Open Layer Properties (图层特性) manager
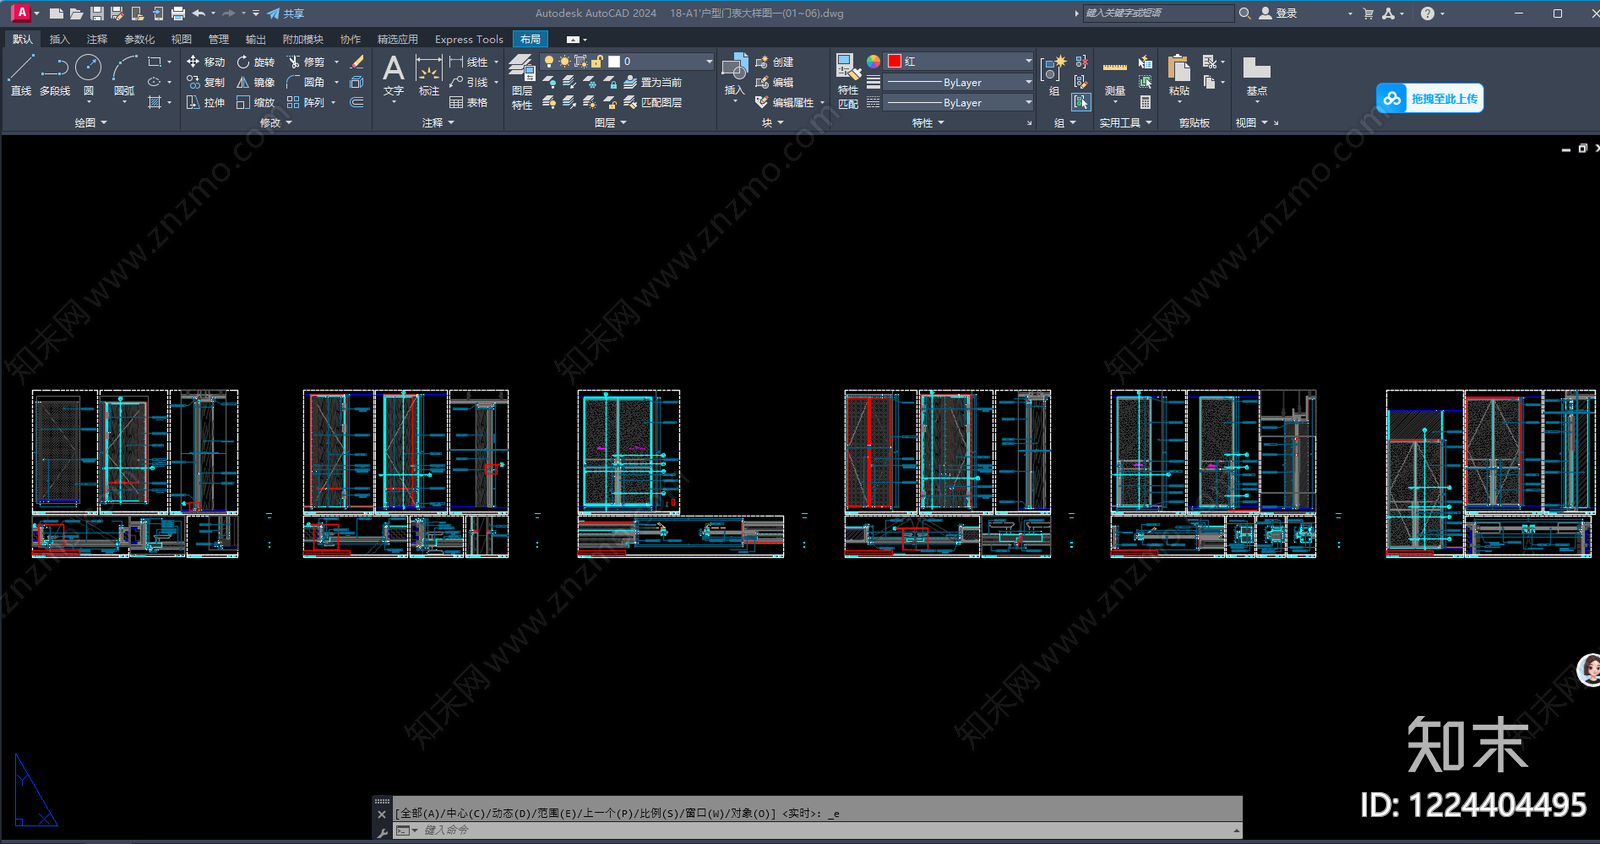Image resolution: width=1600 pixels, height=844 pixels. (x=522, y=81)
